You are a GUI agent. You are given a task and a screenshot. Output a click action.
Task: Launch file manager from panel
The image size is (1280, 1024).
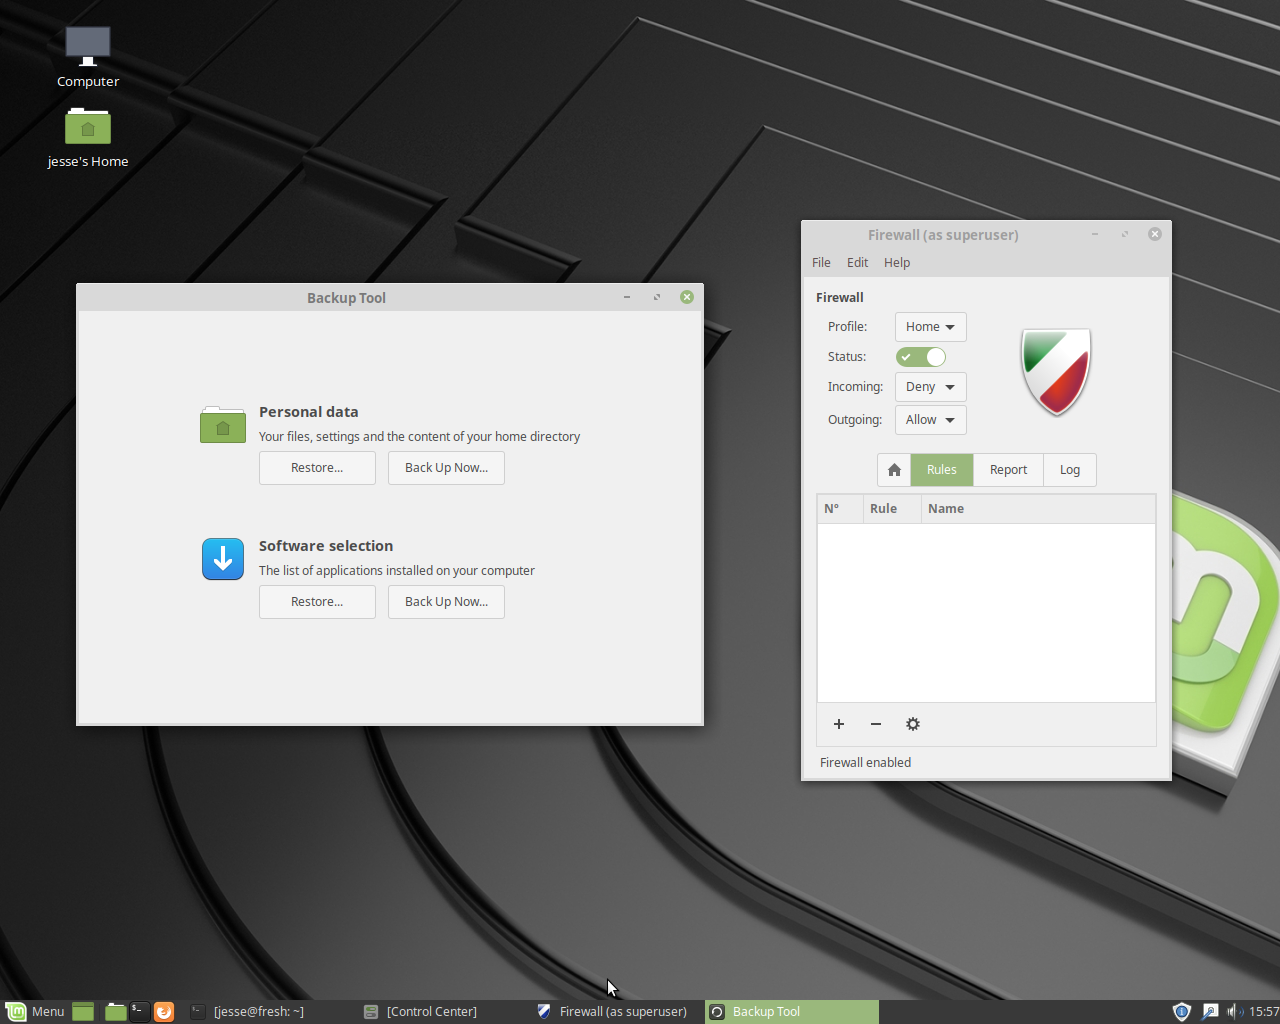click(x=116, y=1012)
